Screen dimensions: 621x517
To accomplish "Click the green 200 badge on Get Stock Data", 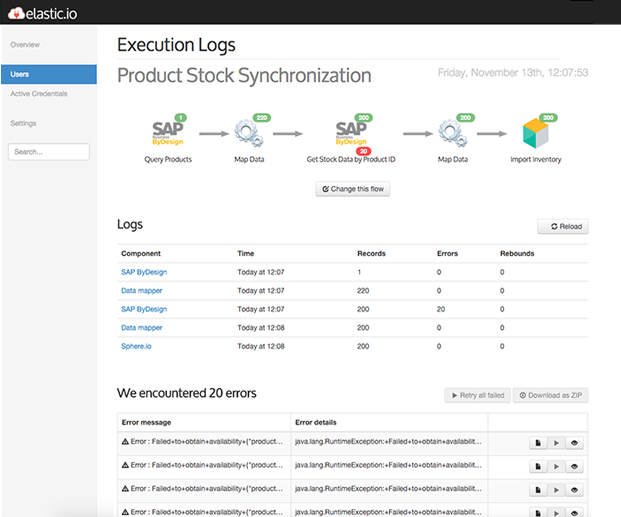I will tap(364, 118).
